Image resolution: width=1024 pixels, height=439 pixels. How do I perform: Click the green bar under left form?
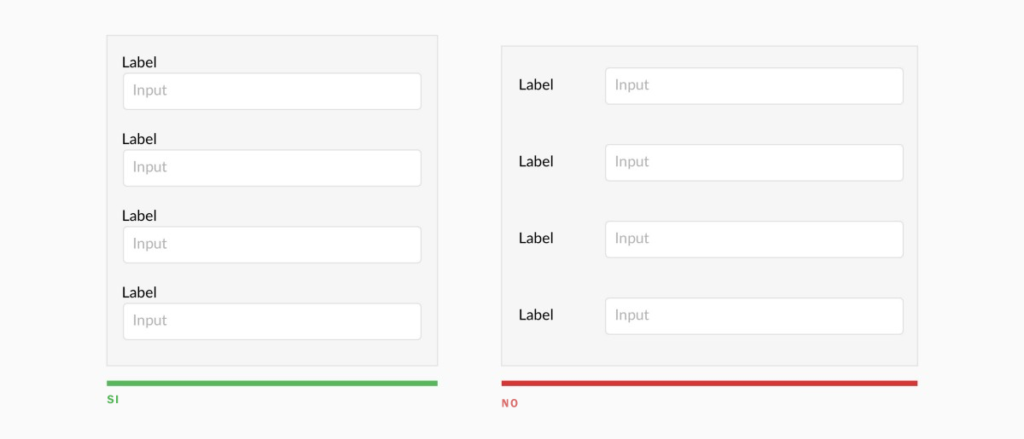[272, 383]
